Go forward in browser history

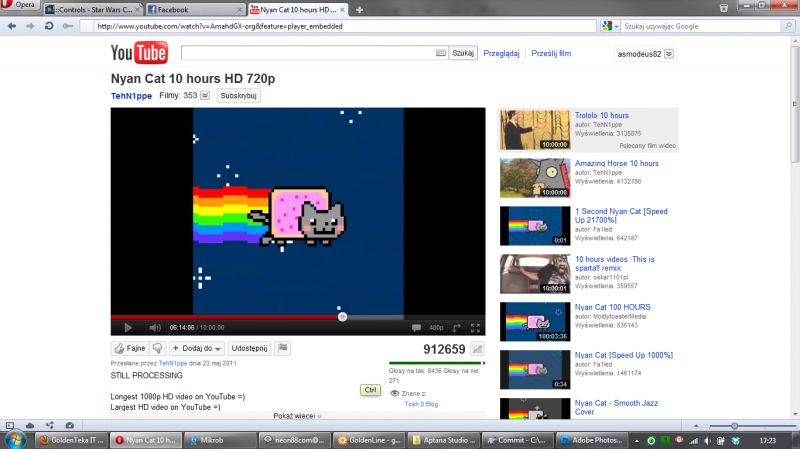(30, 26)
